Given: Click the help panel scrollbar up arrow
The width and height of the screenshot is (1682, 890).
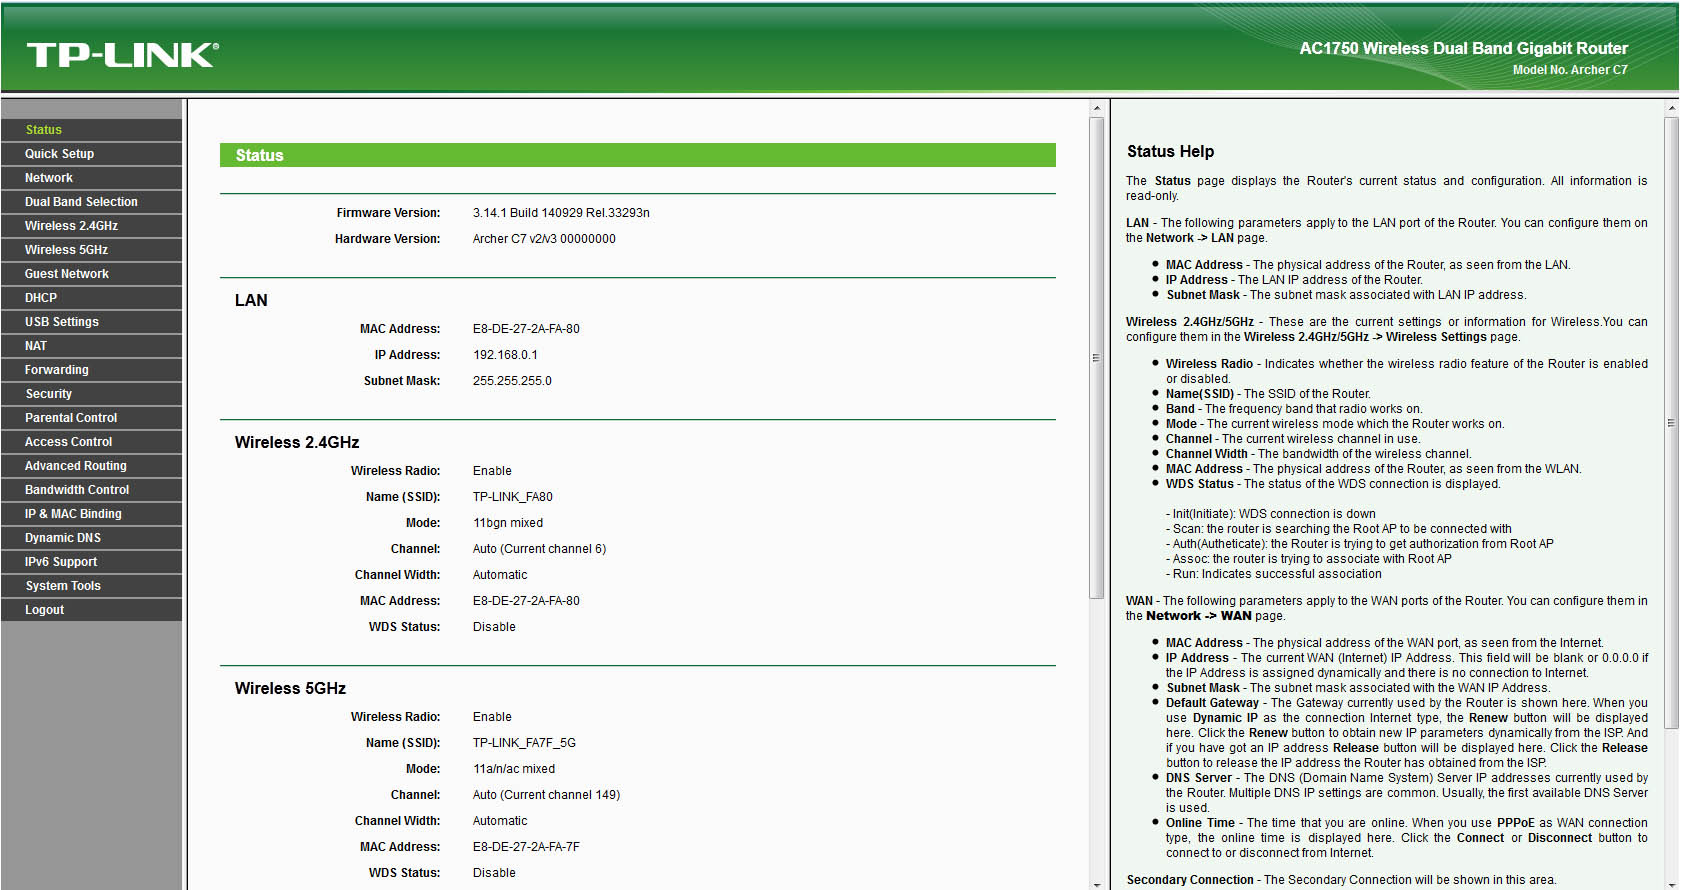Looking at the screenshot, I should coord(1671,107).
